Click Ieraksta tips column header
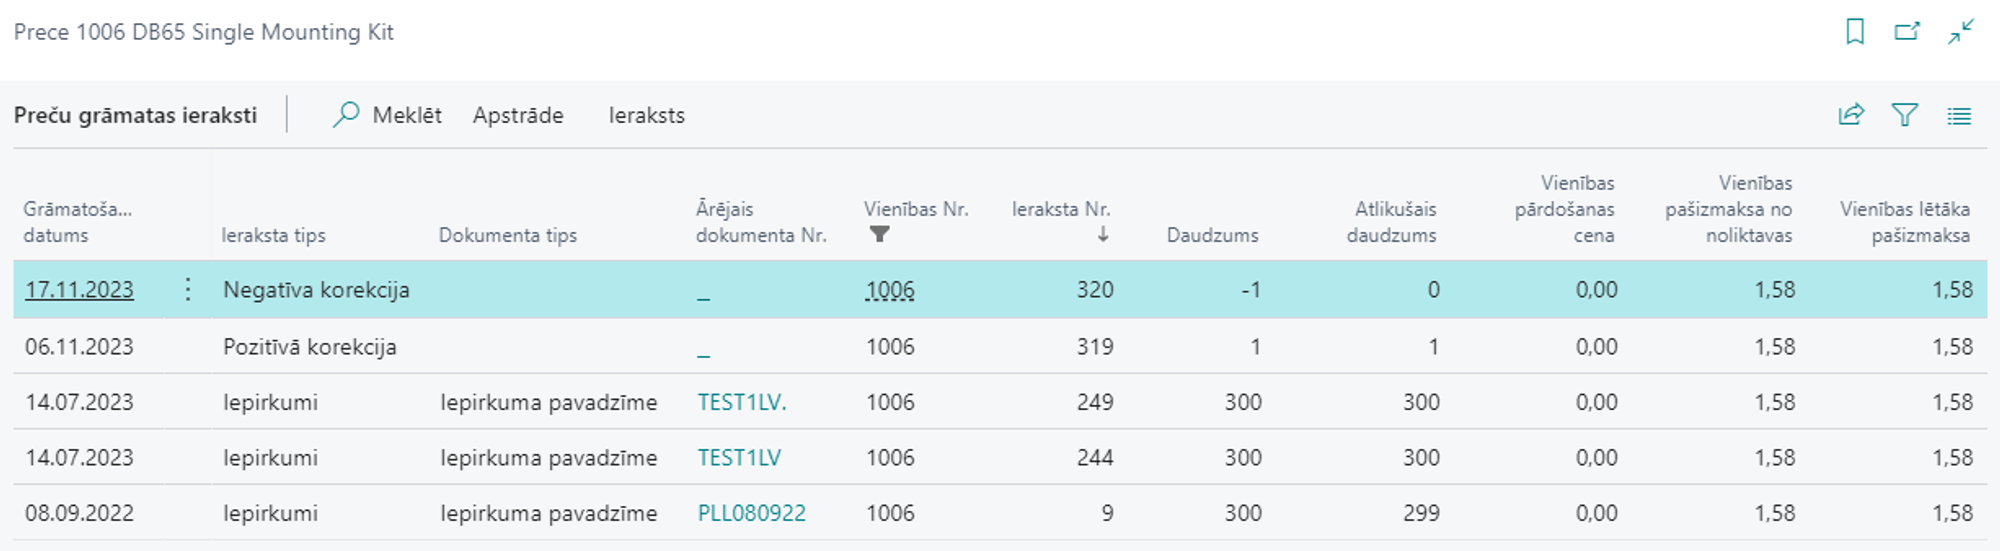 [x=273, y=235]
